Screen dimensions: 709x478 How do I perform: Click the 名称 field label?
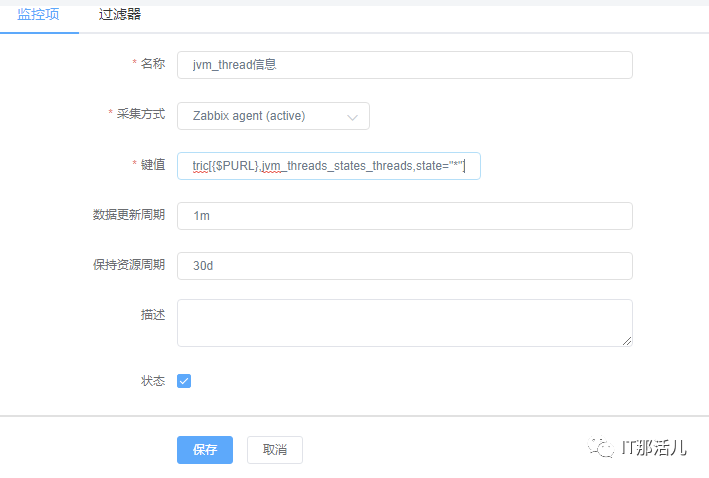tap(153, 64)
